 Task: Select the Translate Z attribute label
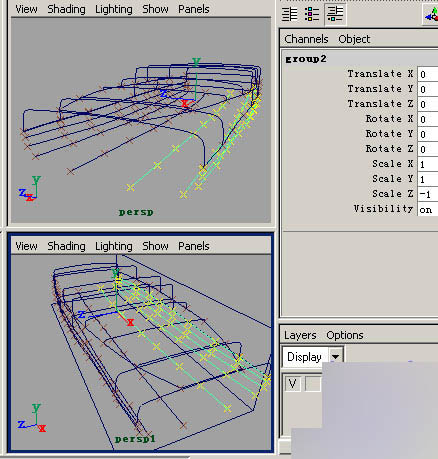click(380, 104)
